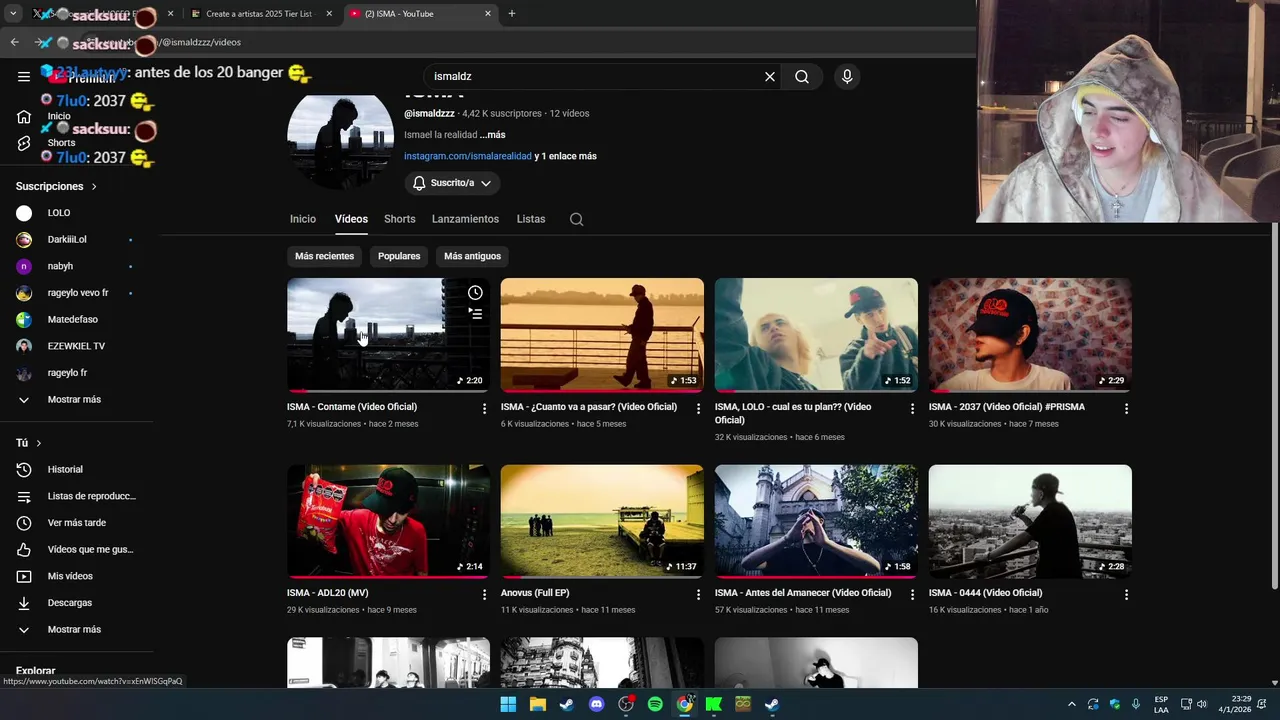Open Spotify from the taskbar

[x=655, y=704]
